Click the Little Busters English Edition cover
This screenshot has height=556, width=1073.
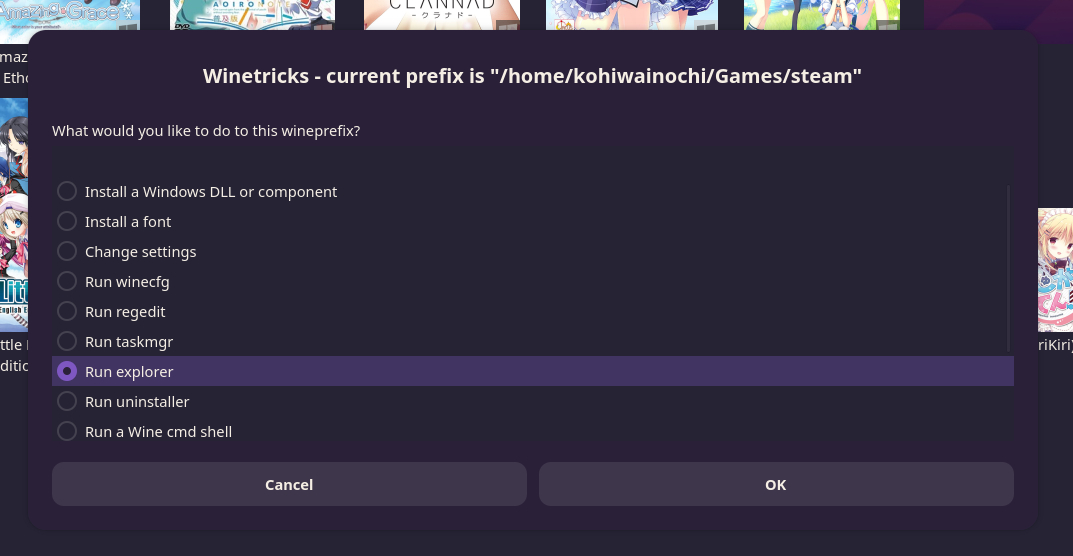[13, 230]
